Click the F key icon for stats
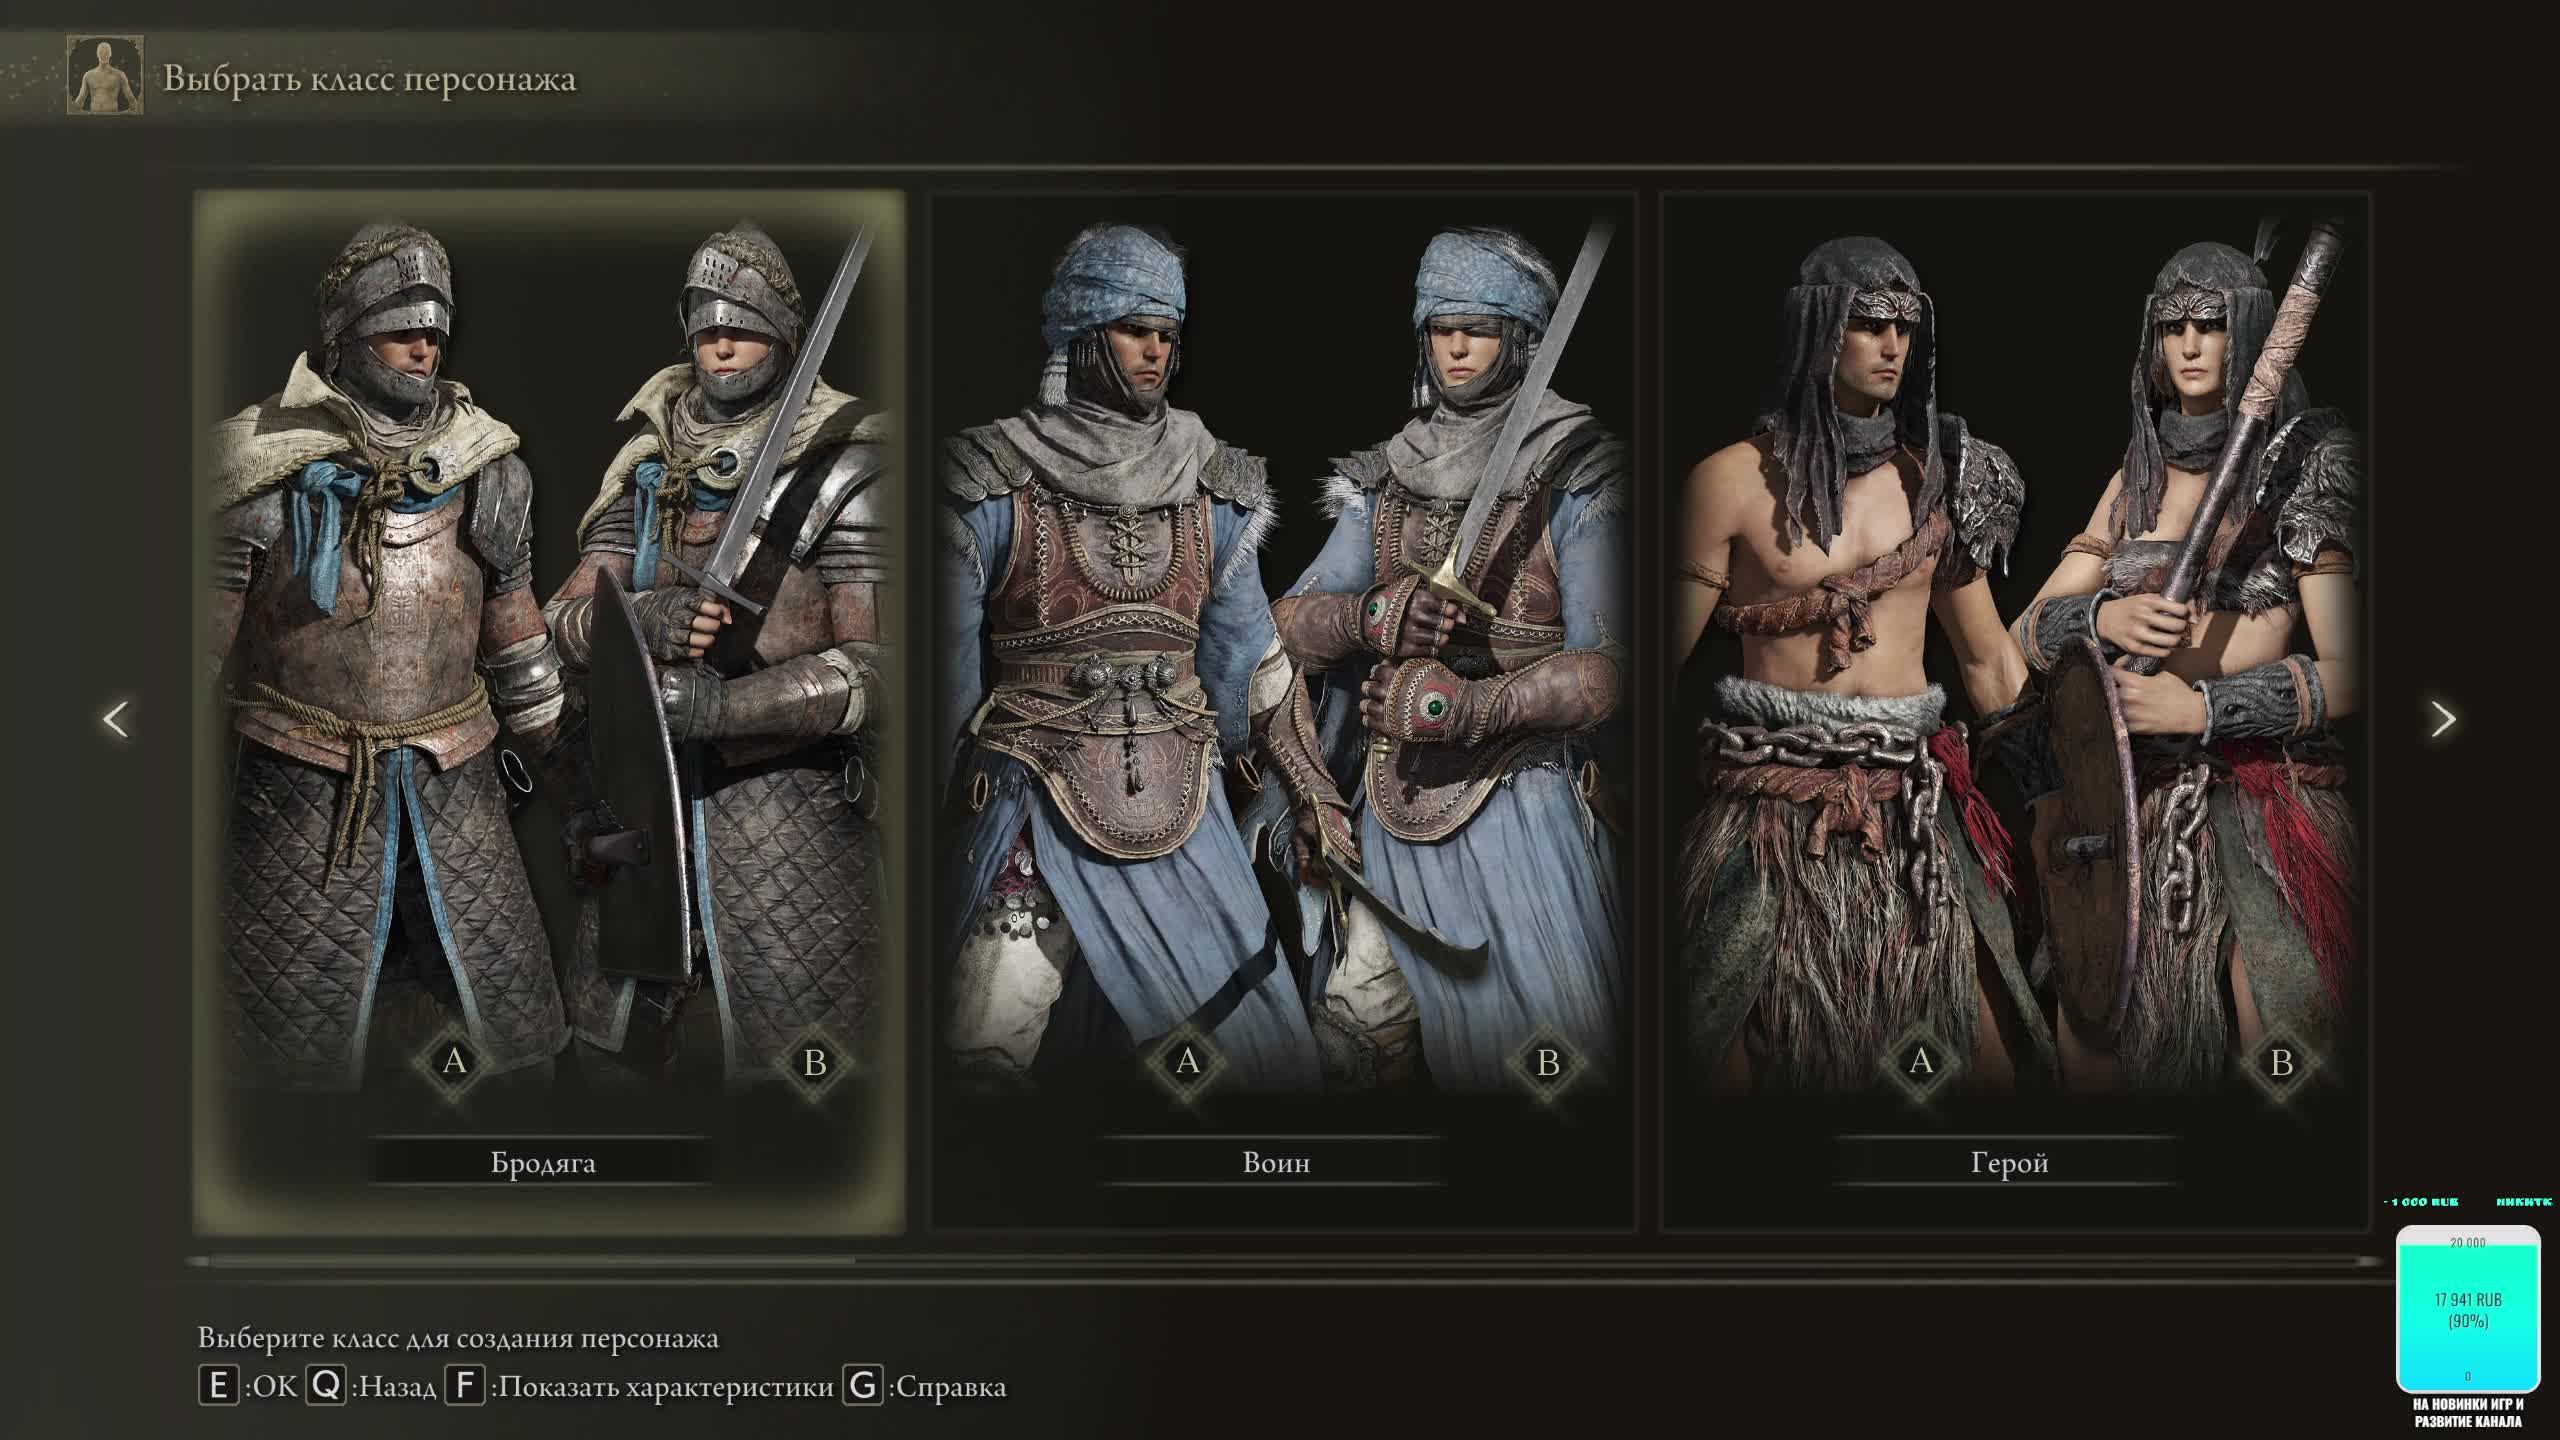The image size is (2560, 1440). pyautogui.click(x=465, y=1386)
